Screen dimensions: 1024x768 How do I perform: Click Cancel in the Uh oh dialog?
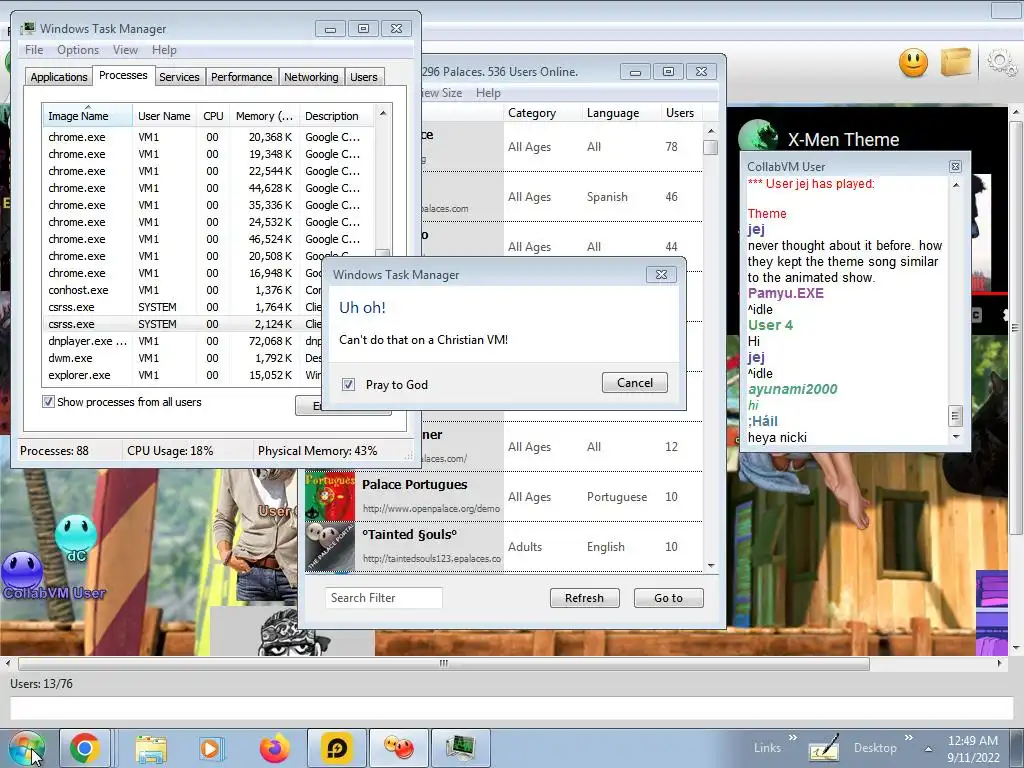635,383
